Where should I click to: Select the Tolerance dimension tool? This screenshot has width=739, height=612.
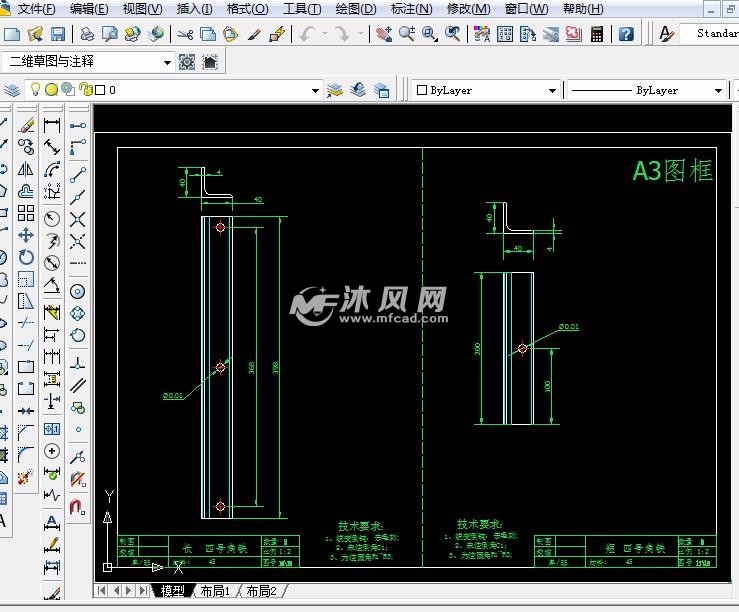(52, 429)
